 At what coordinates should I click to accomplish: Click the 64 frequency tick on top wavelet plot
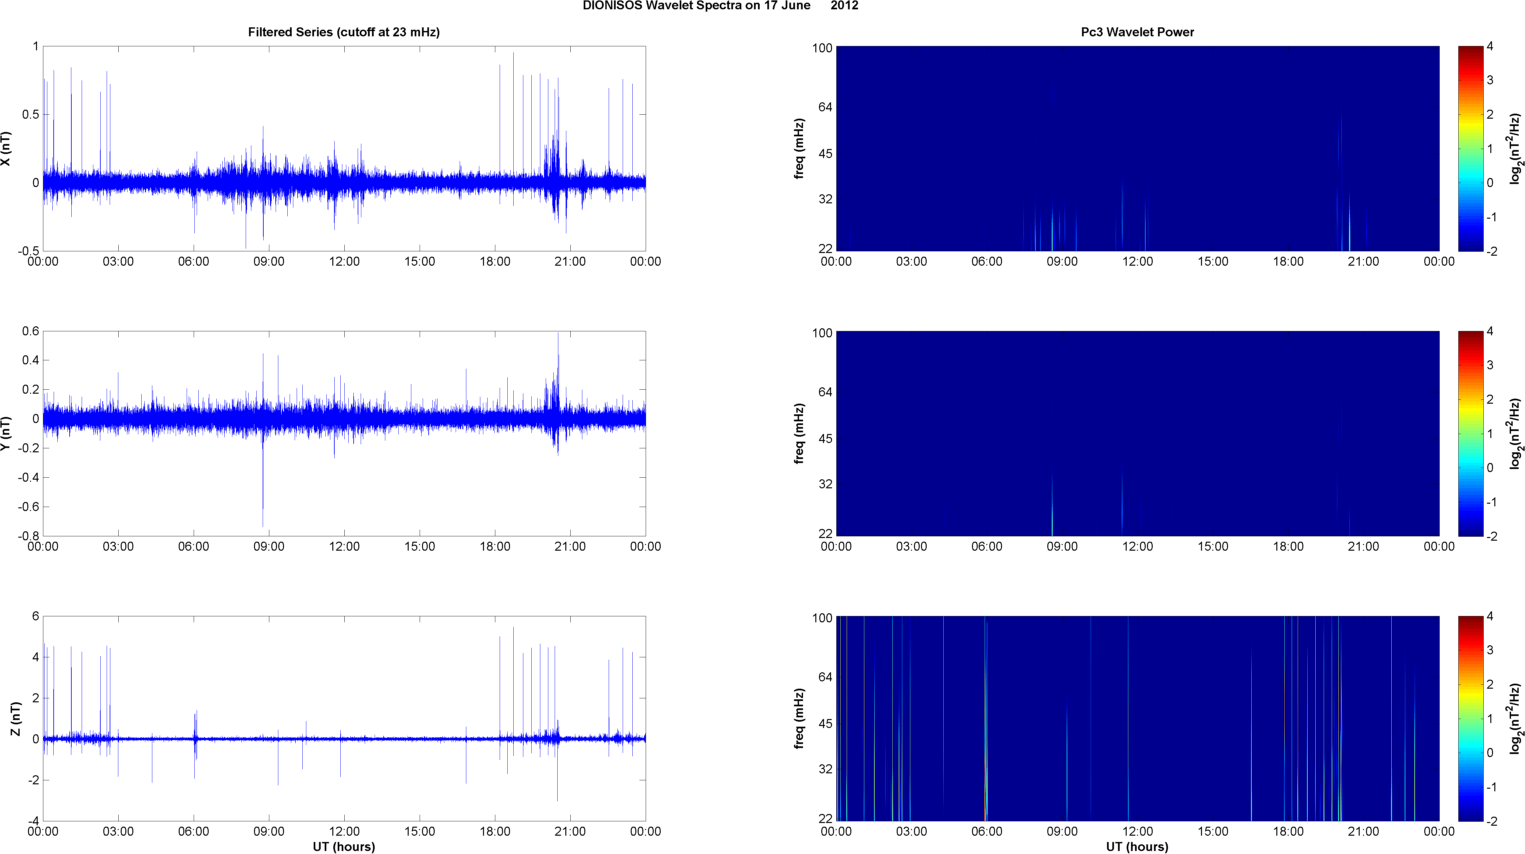coord(825,107)
